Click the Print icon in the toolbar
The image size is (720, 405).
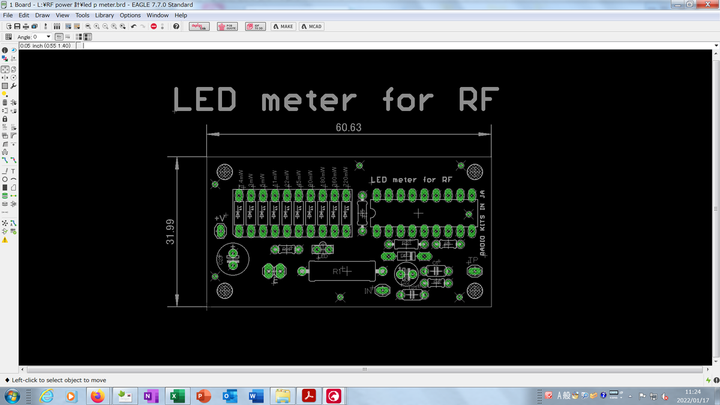point(28,26)
